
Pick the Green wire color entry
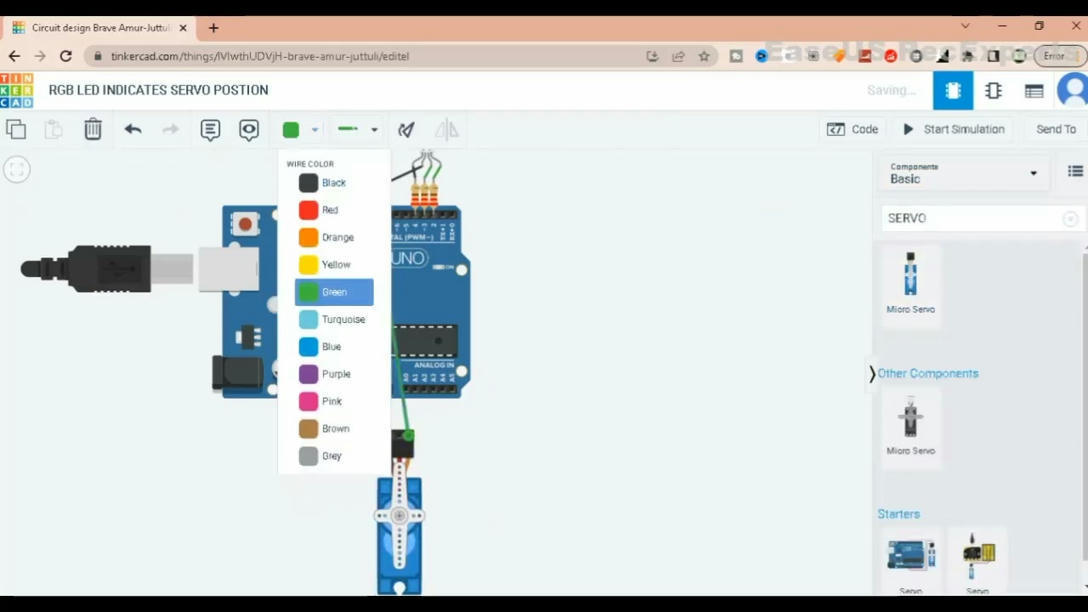(334, 292)
